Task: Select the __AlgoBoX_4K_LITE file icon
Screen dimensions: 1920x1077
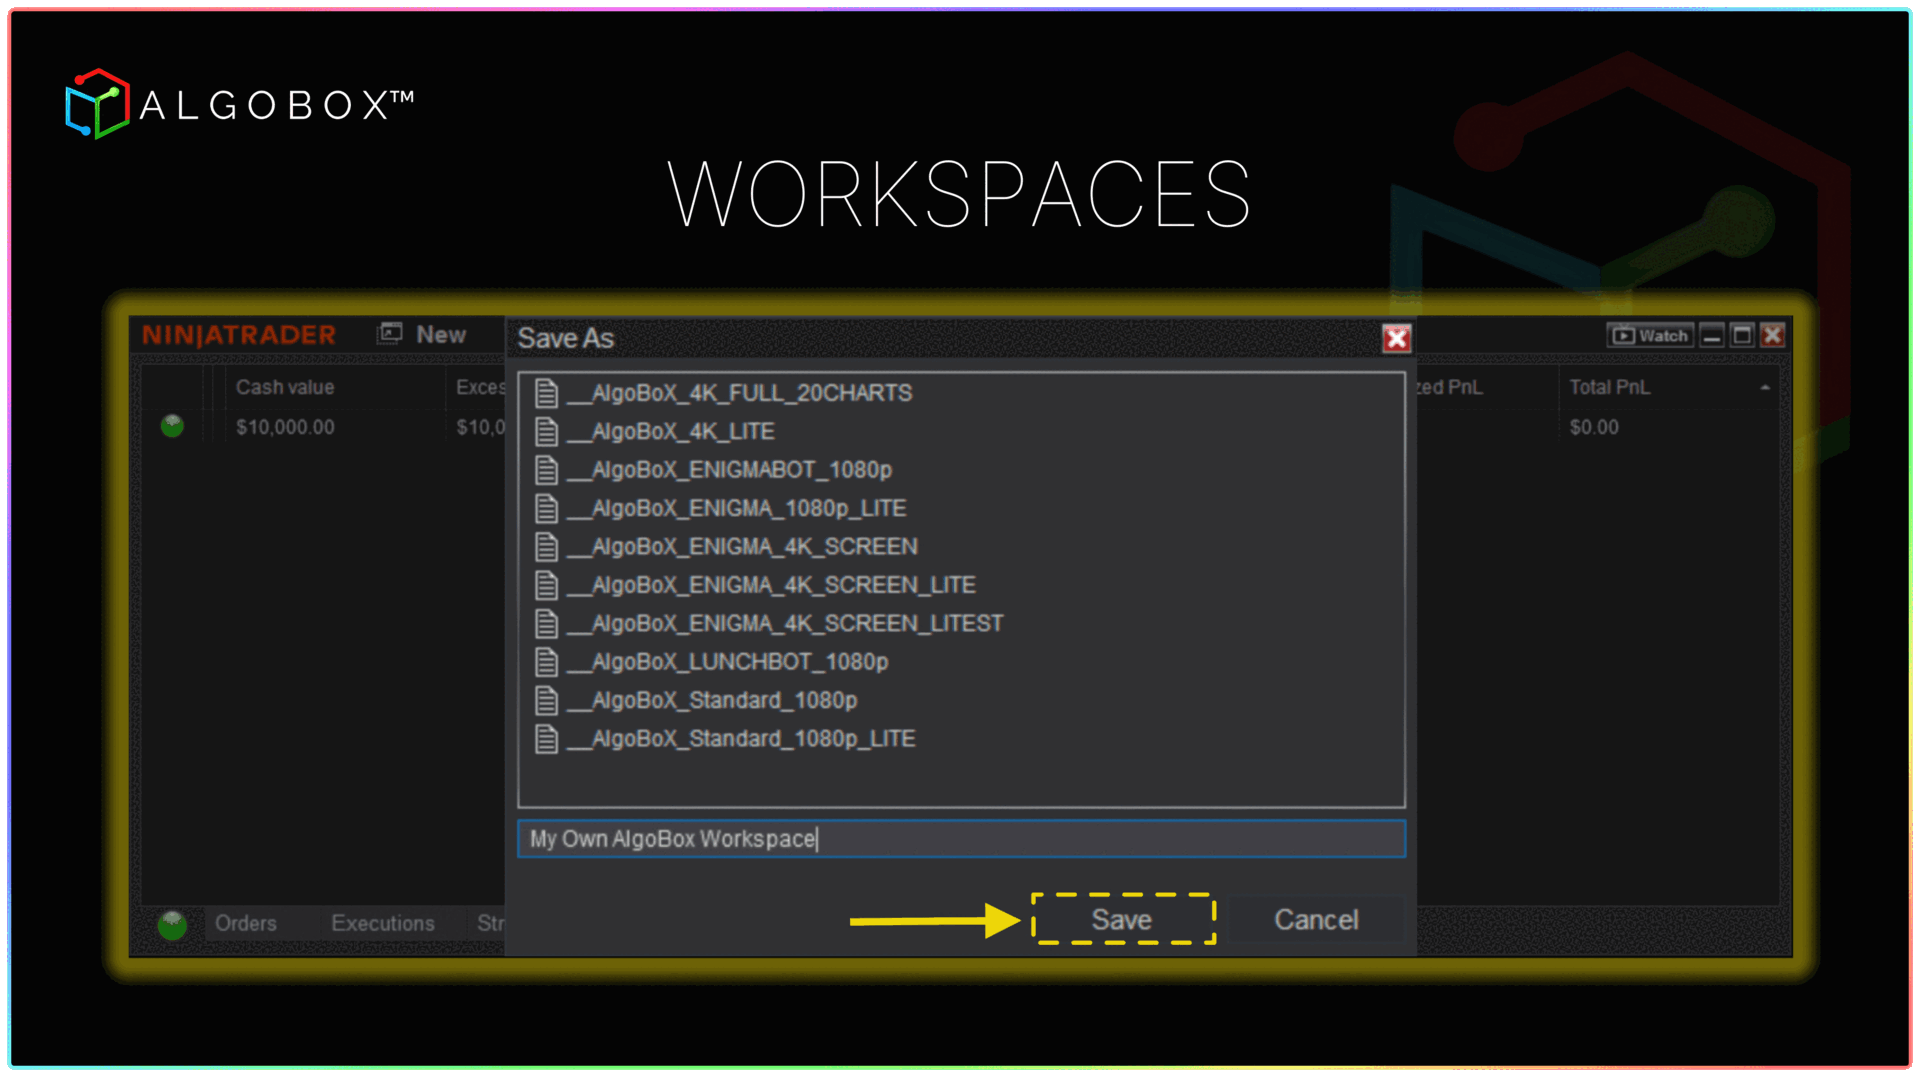Action: click(546, 431)
